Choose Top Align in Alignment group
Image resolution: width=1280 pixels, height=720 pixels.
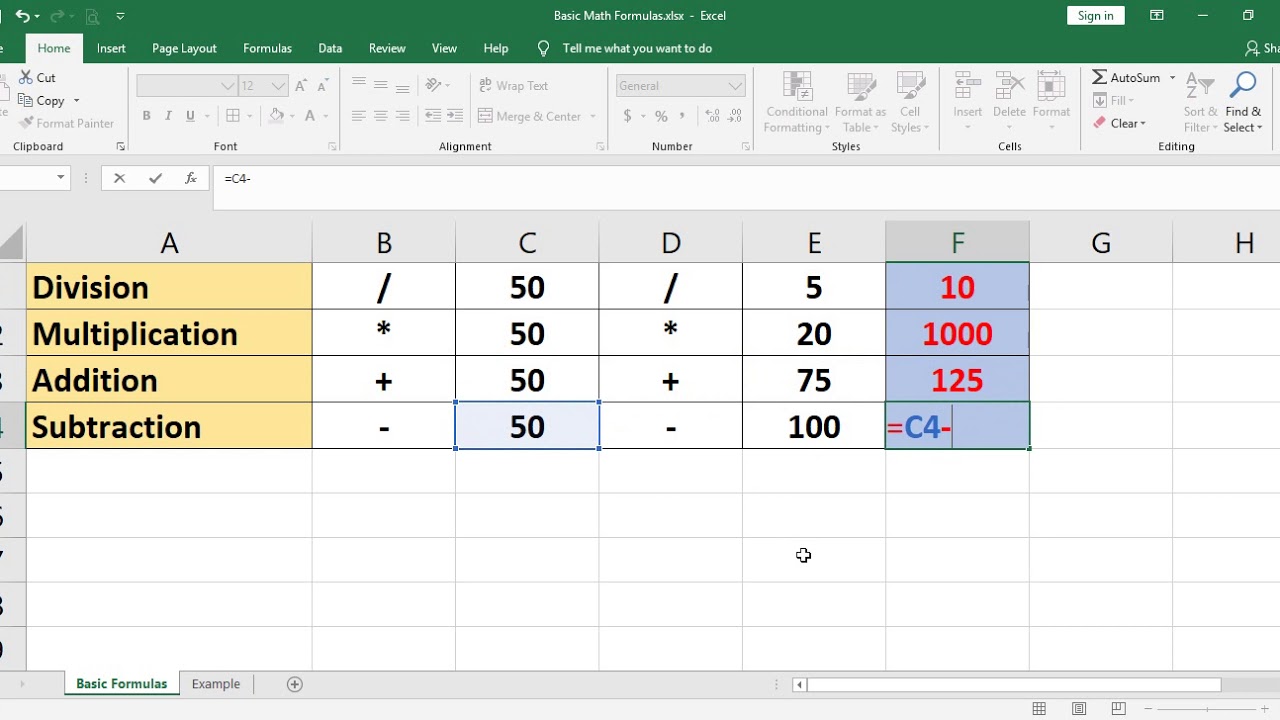tap(357, 86)
